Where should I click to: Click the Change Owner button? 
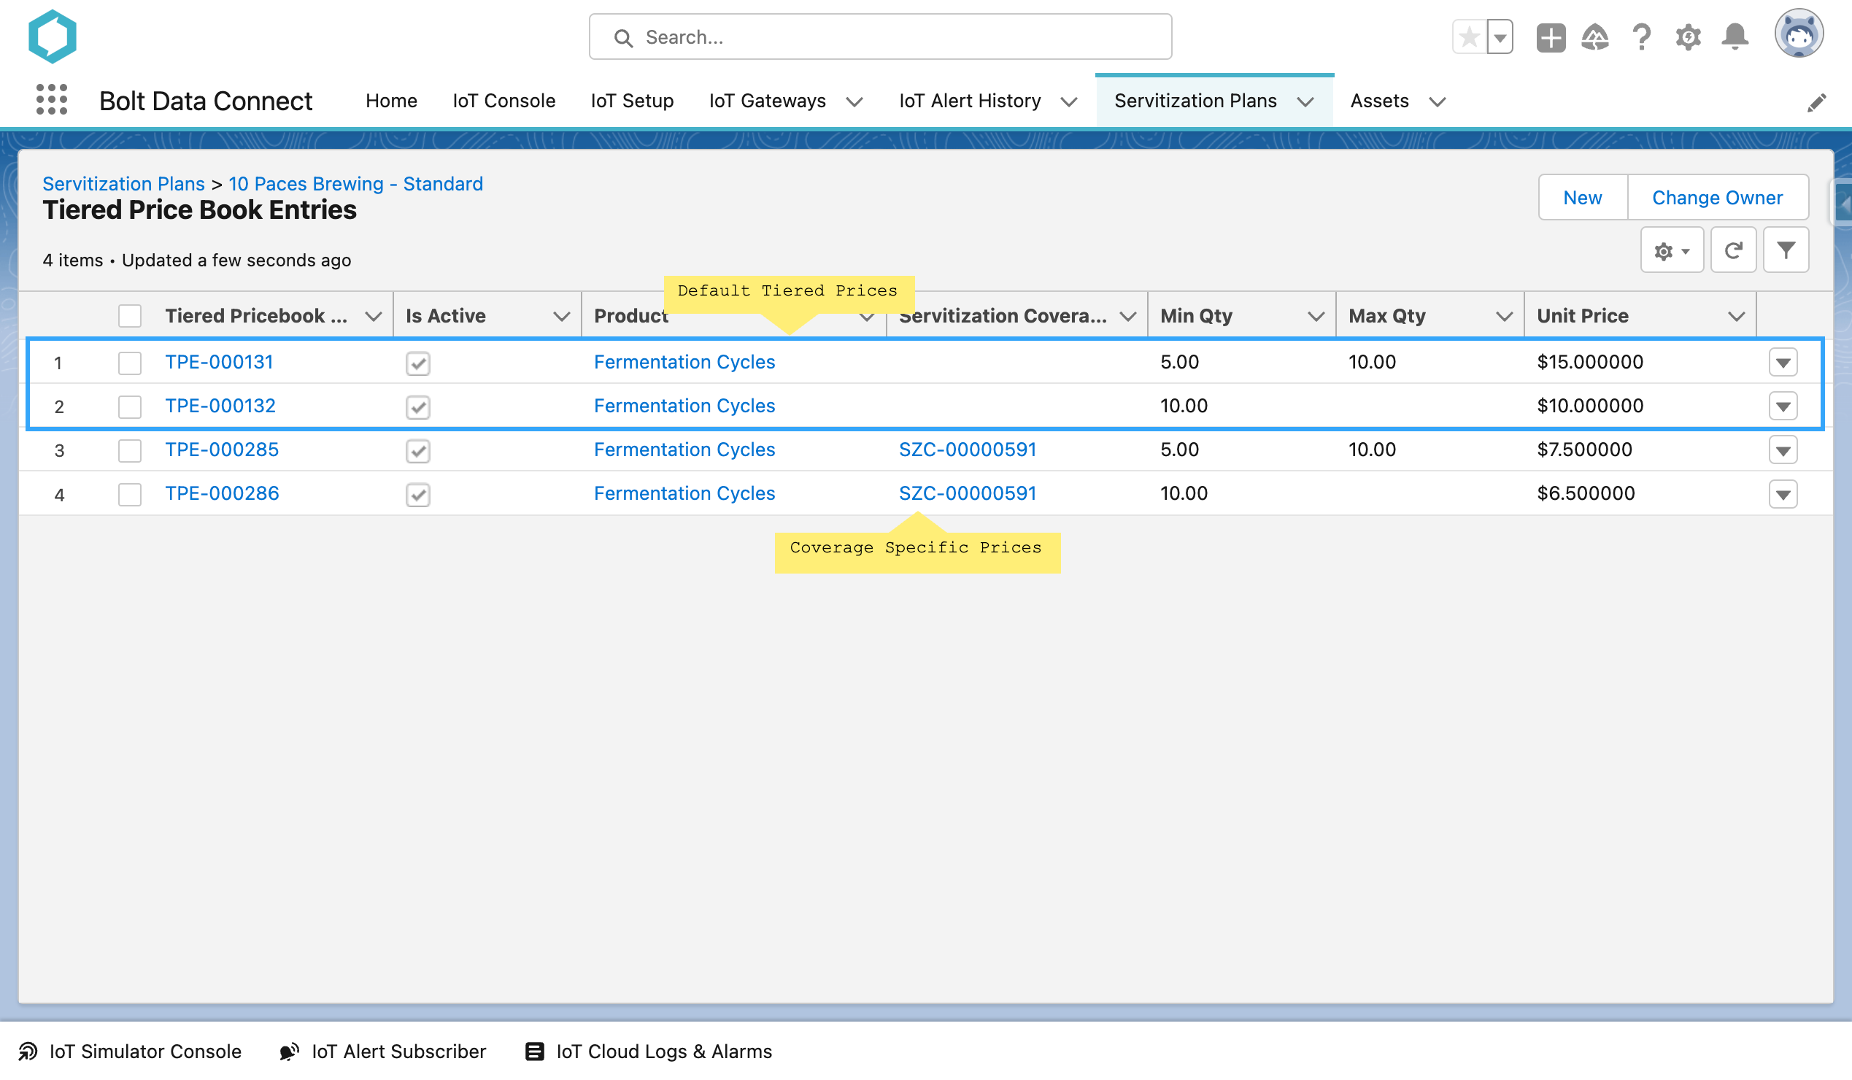[x=1717, y=198]
